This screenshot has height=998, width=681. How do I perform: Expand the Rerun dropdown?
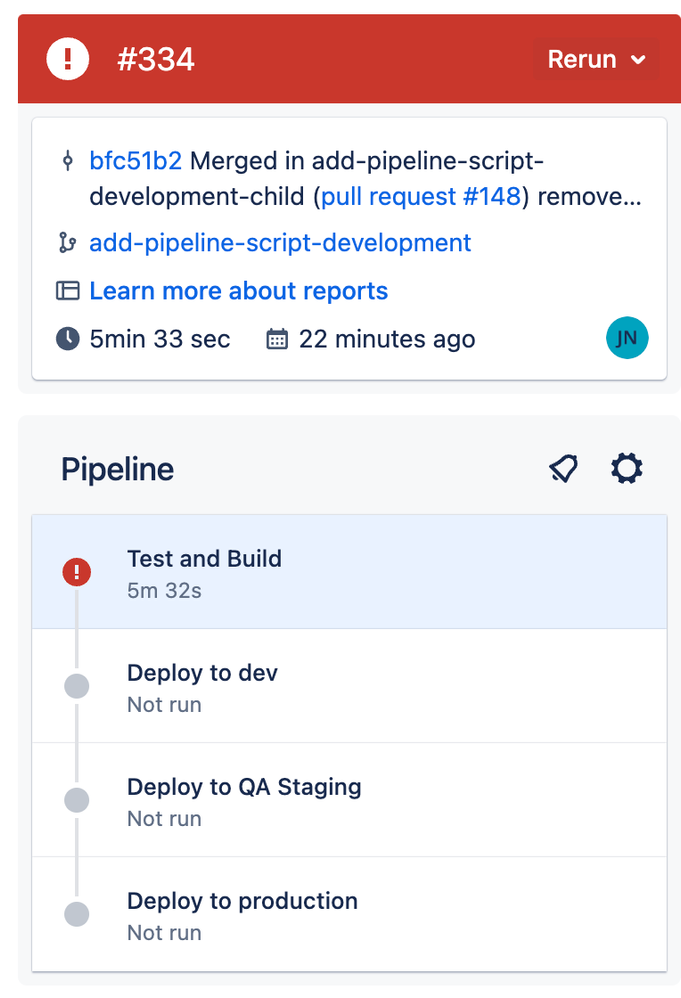(x=596, y=60)
